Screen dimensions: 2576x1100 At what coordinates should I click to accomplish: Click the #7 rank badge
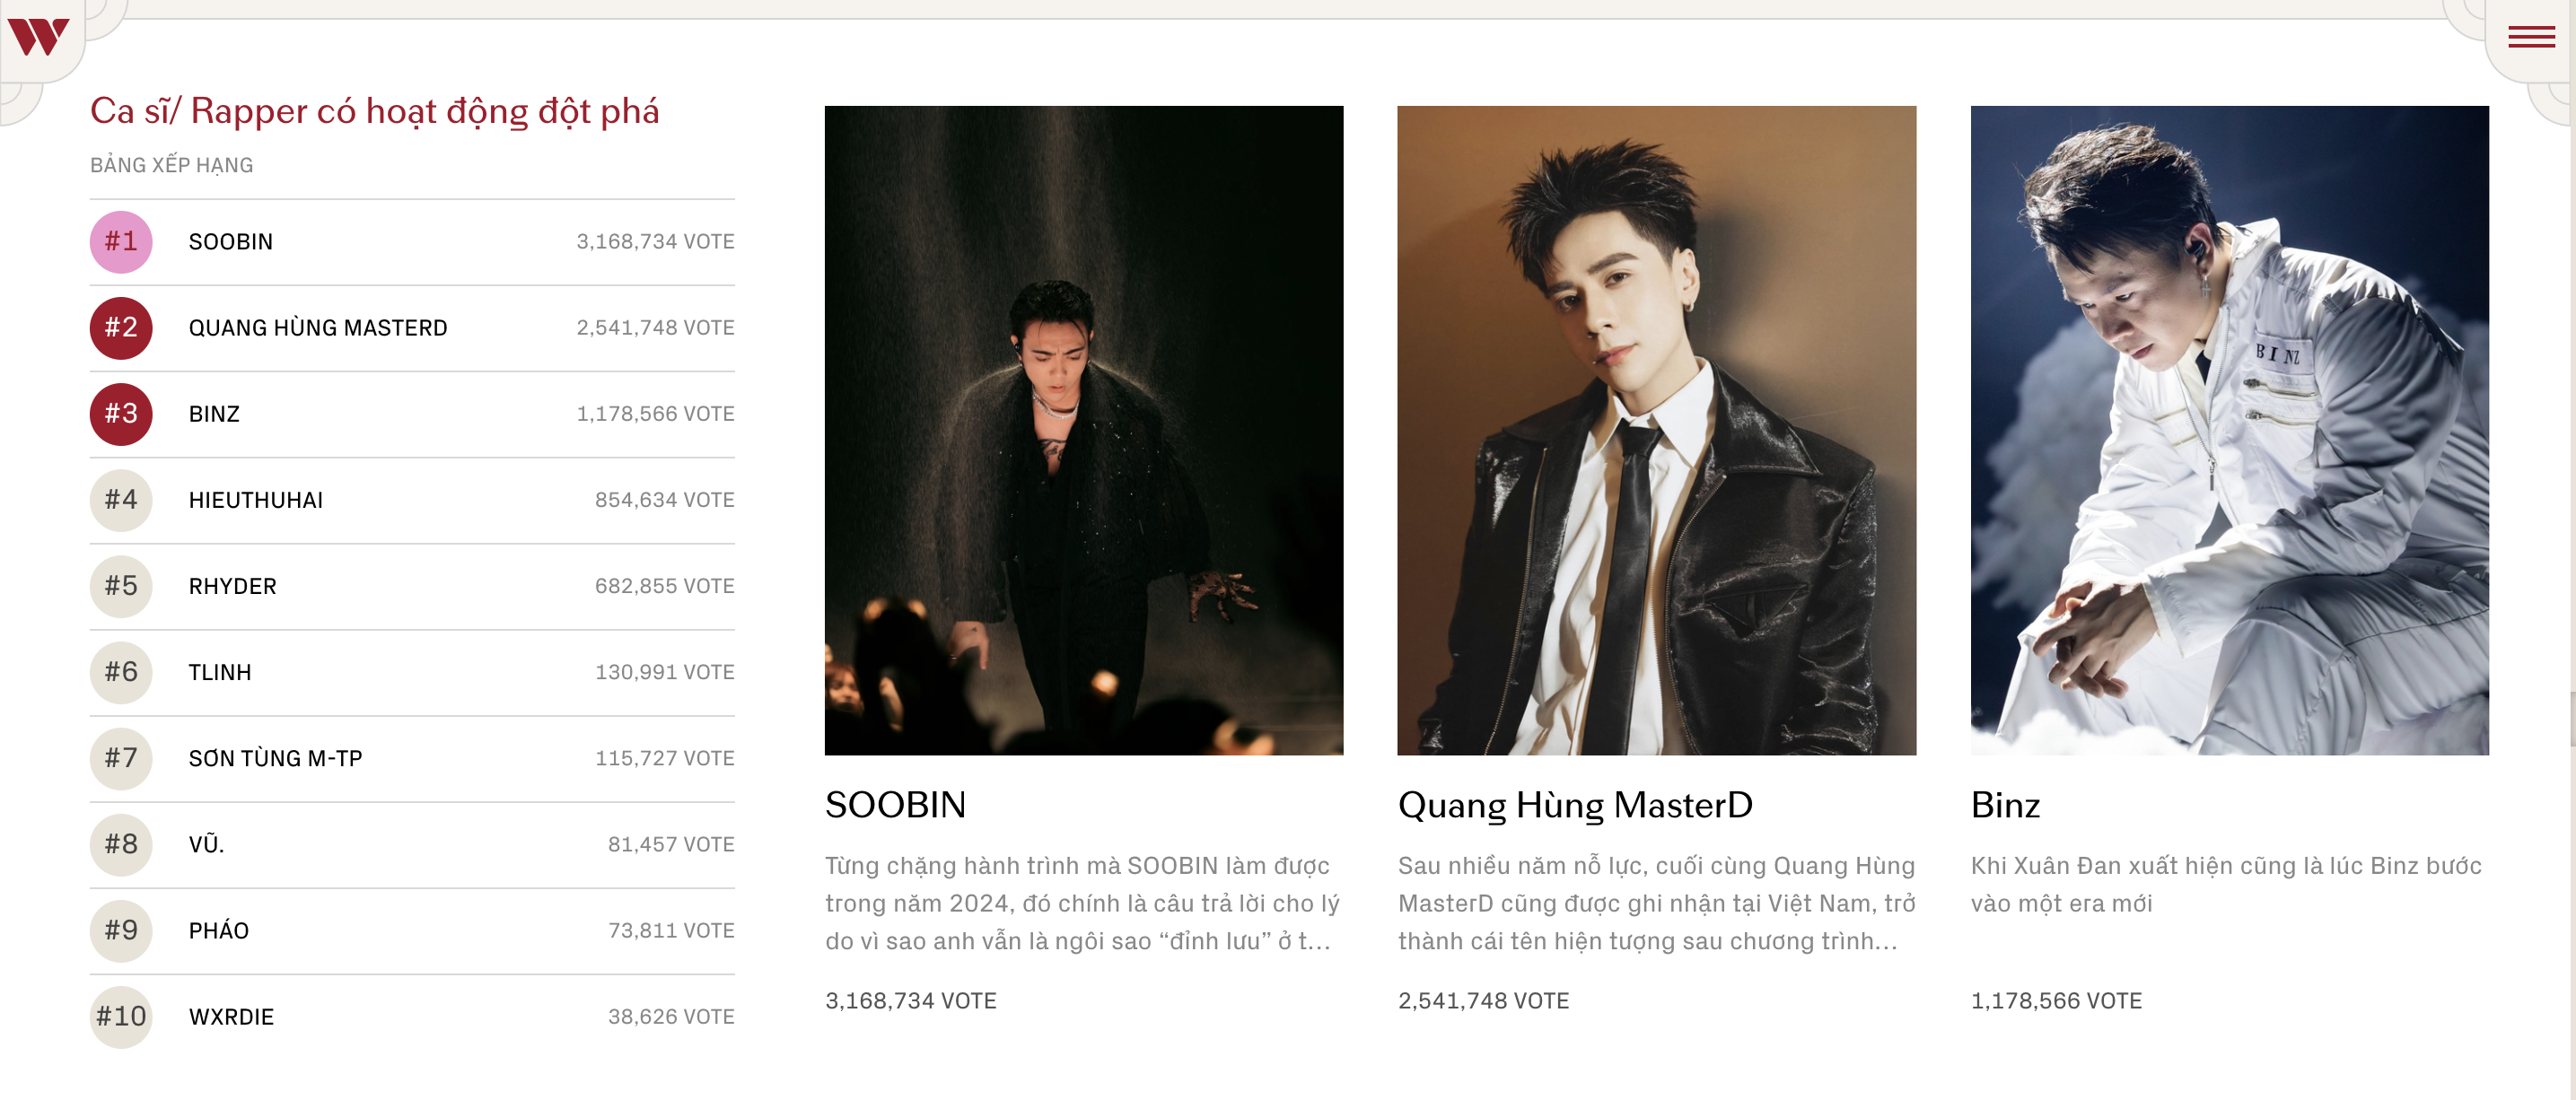click(121, 757)
